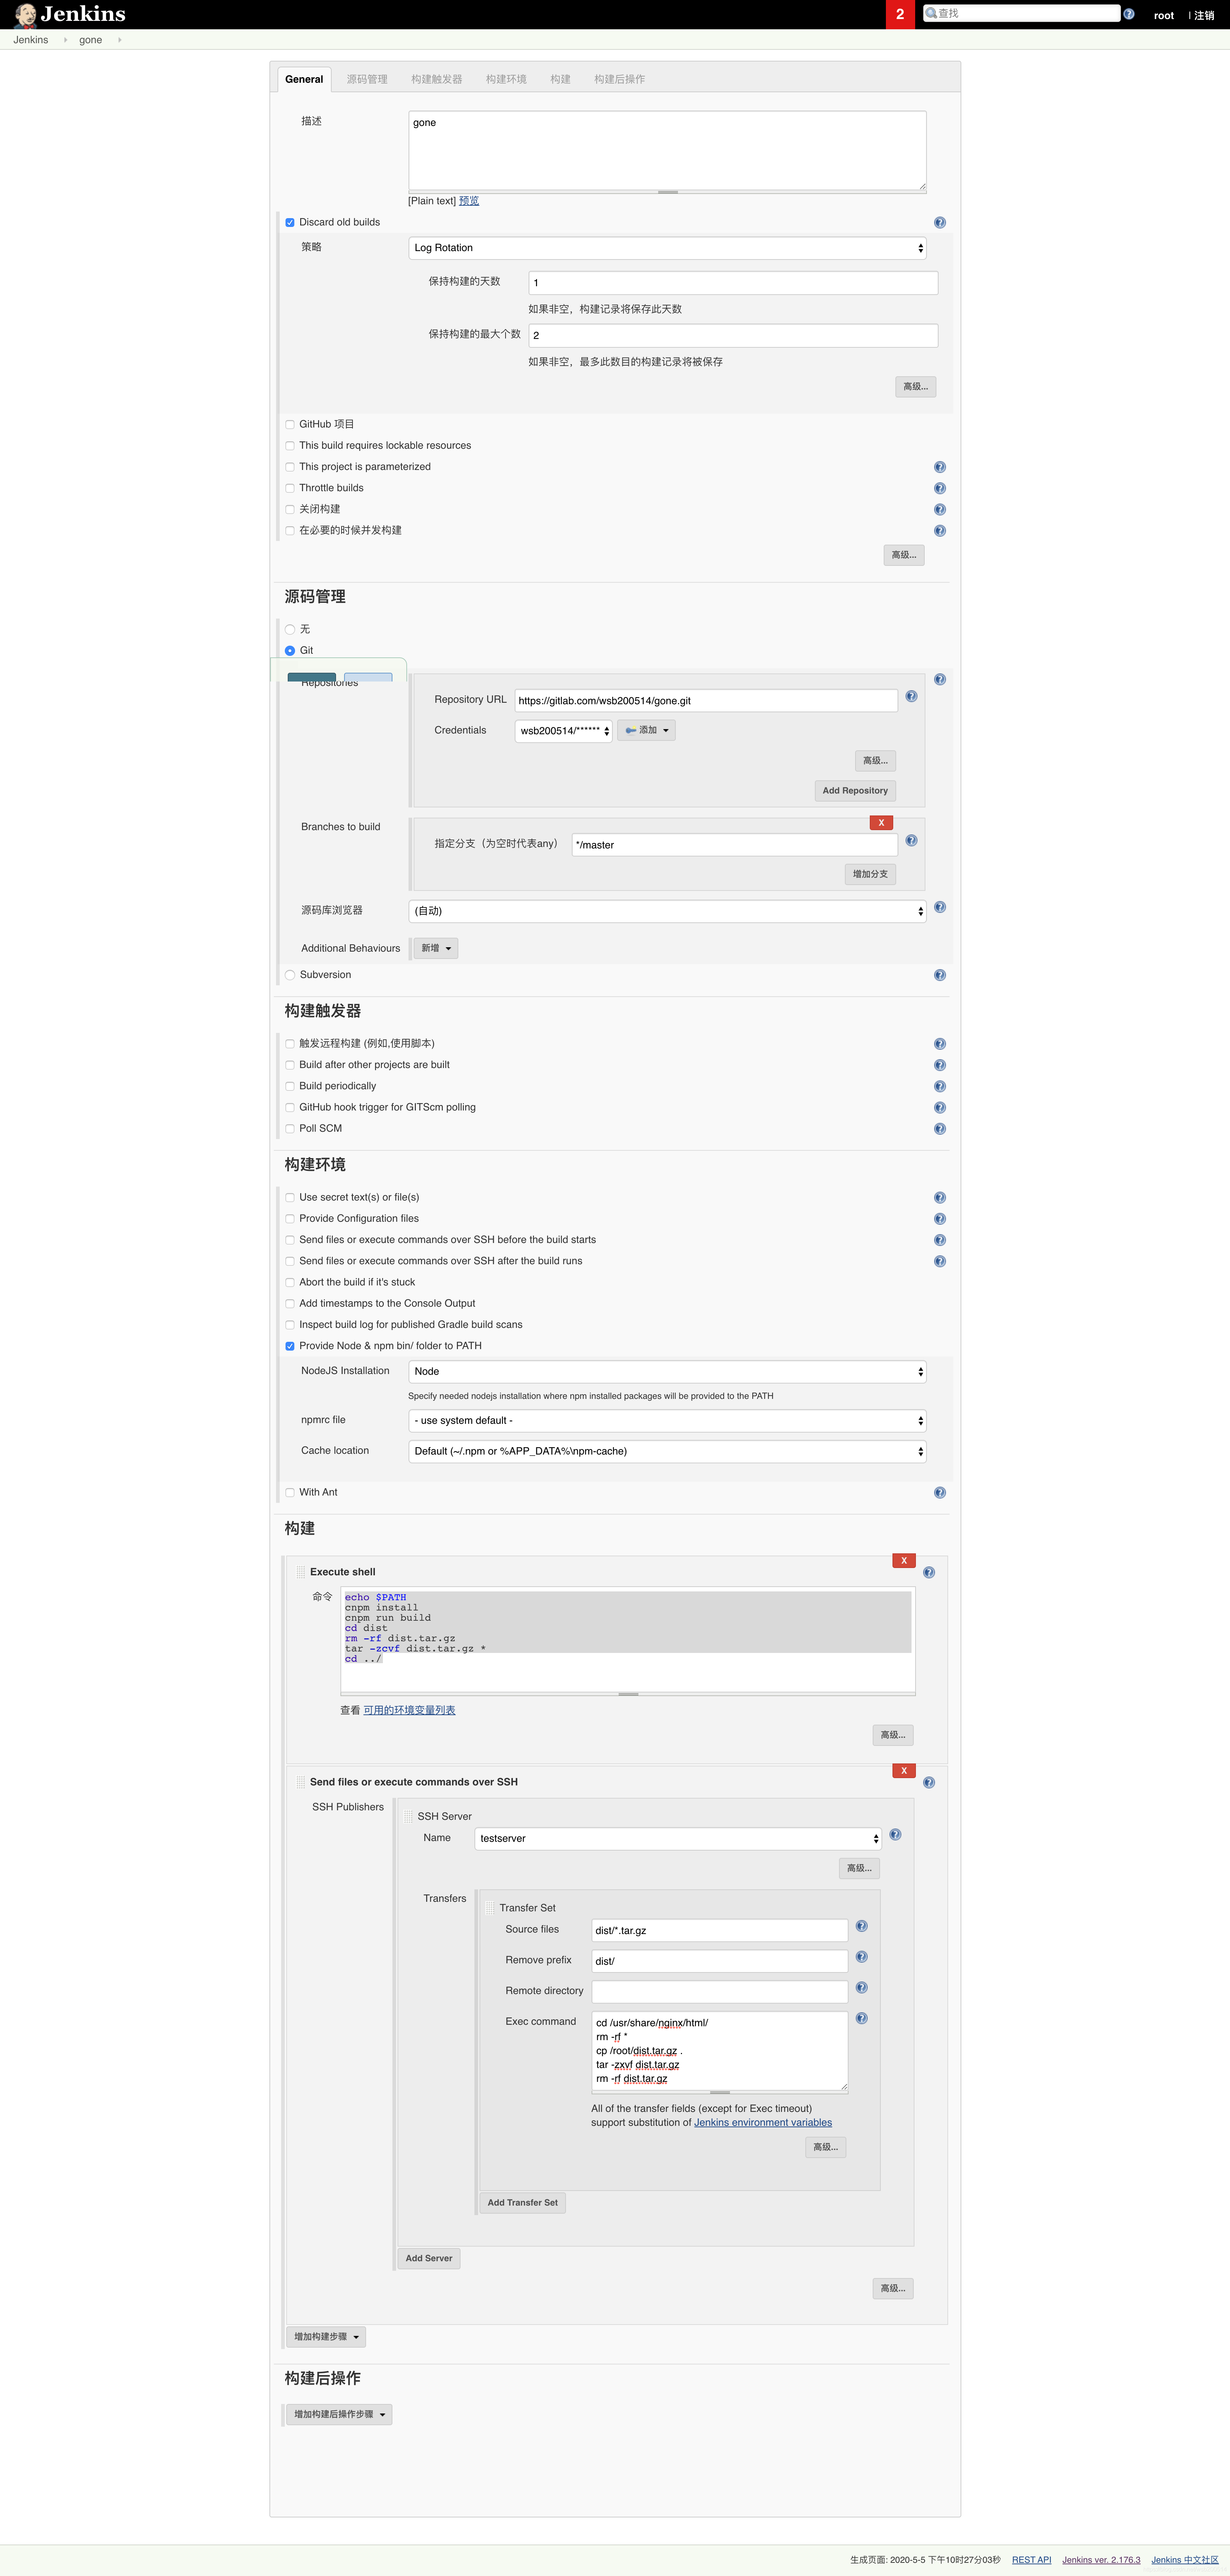Click the 保持构建的最大个数 input field
This screenshot has height=2576, width=1230.
tap(733, 336)
